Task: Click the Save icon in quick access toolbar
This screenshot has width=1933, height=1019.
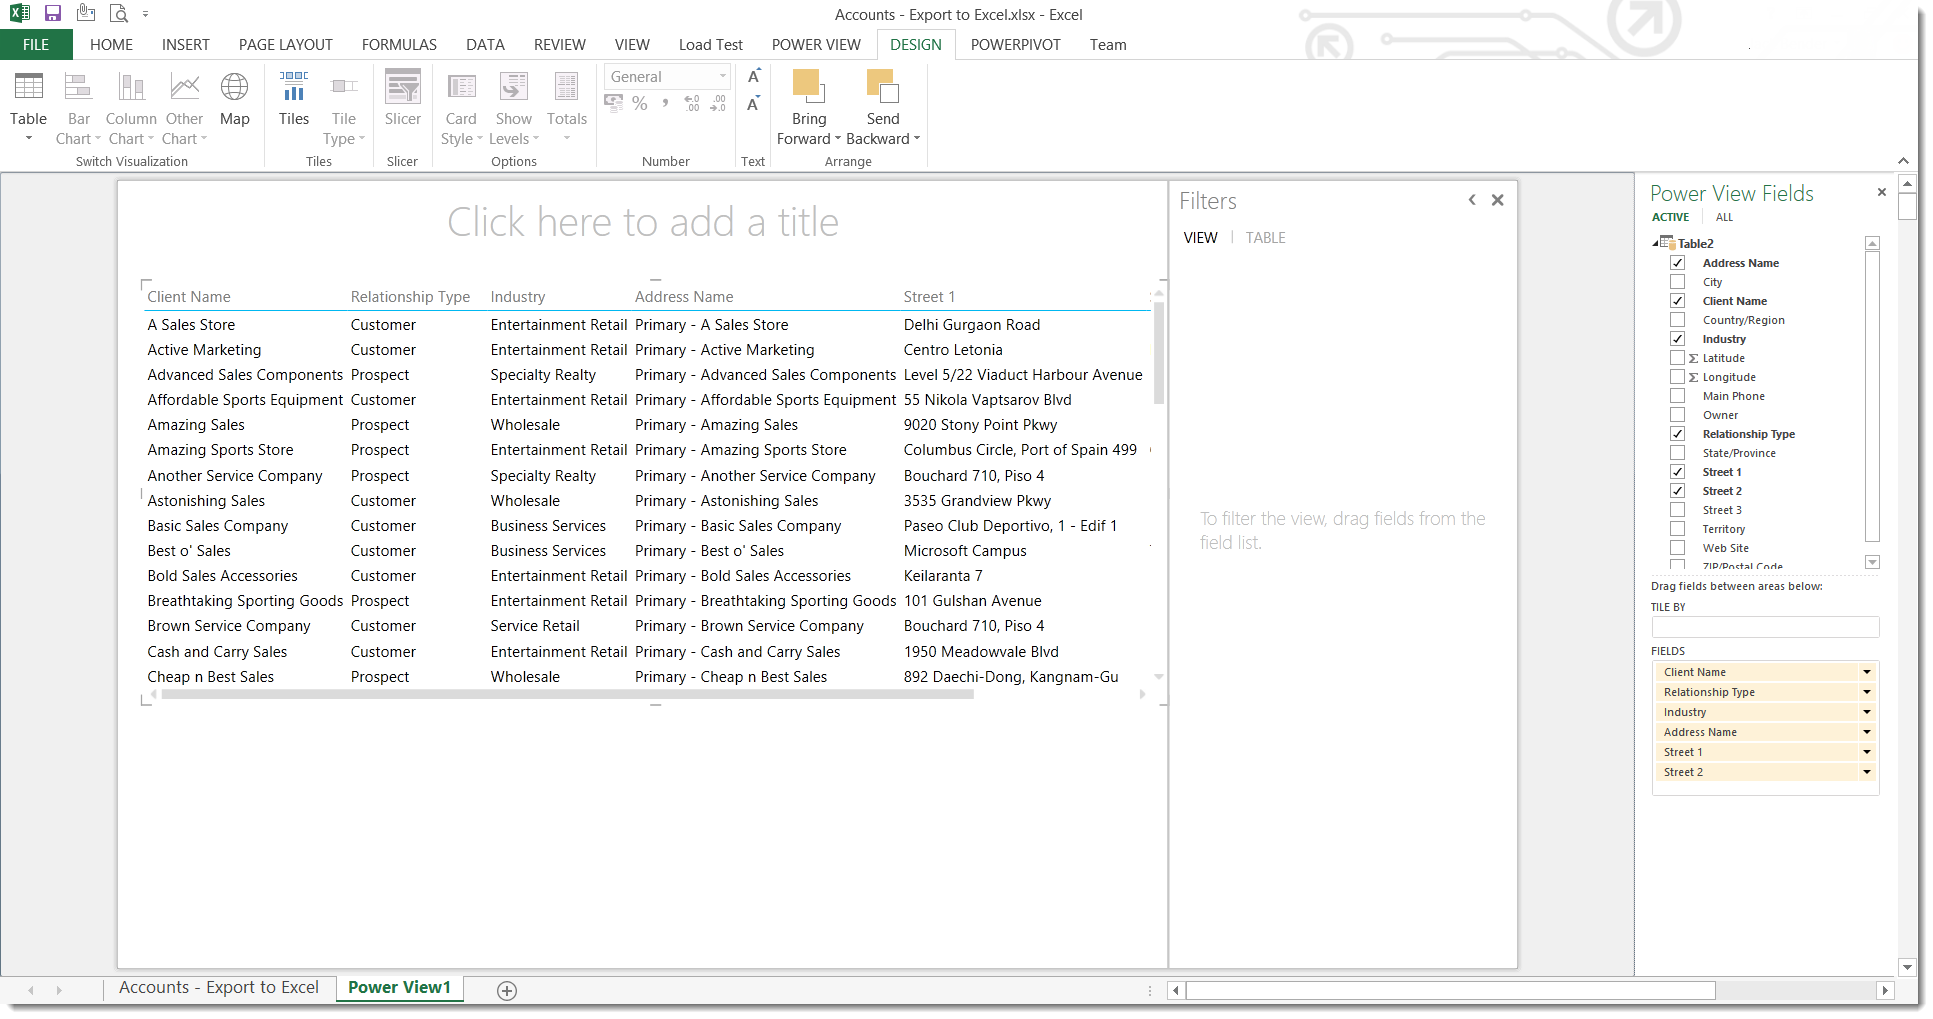Action: [x=53, y=14]
